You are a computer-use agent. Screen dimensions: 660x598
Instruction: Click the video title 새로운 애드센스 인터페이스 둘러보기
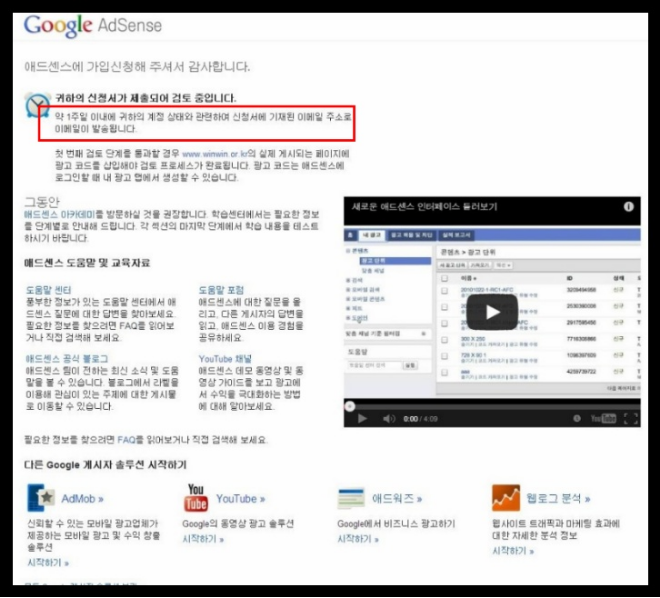click(424, 207)
